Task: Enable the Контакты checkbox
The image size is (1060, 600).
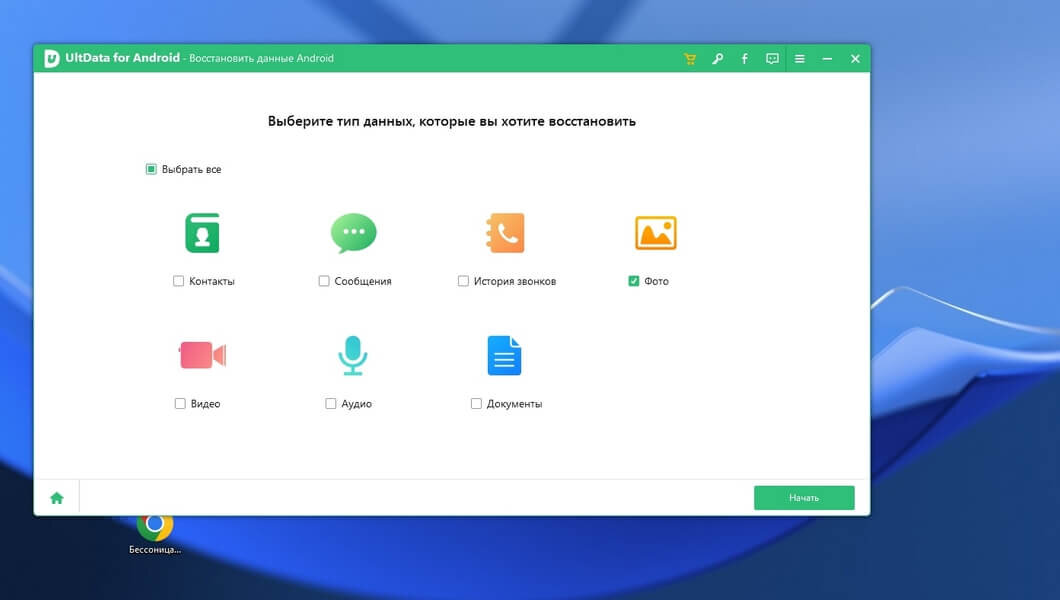Action: pos(178,281)
